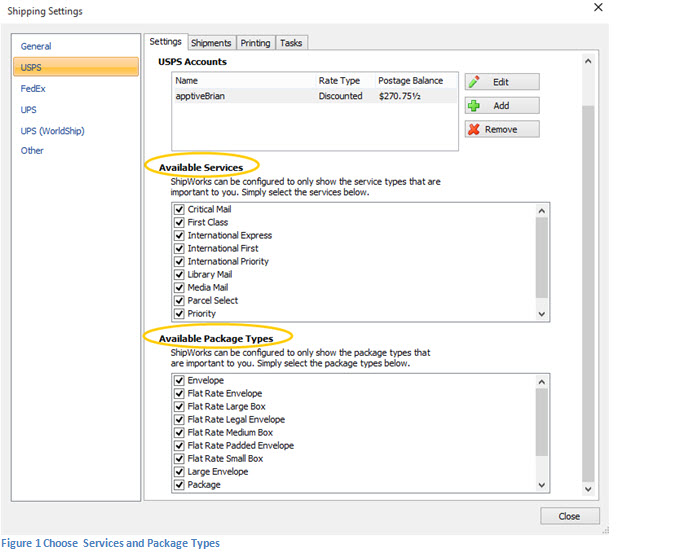Toggle International Express service checkbox

[x=179, y=235]
